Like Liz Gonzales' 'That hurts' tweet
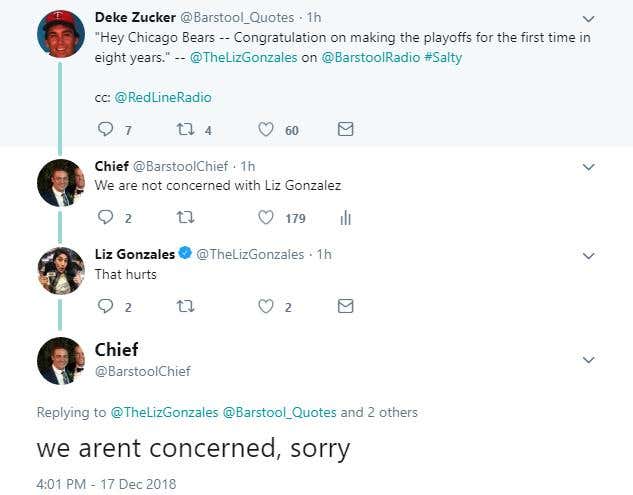Screen dimensions: 633x495 [x=266, y=307]
